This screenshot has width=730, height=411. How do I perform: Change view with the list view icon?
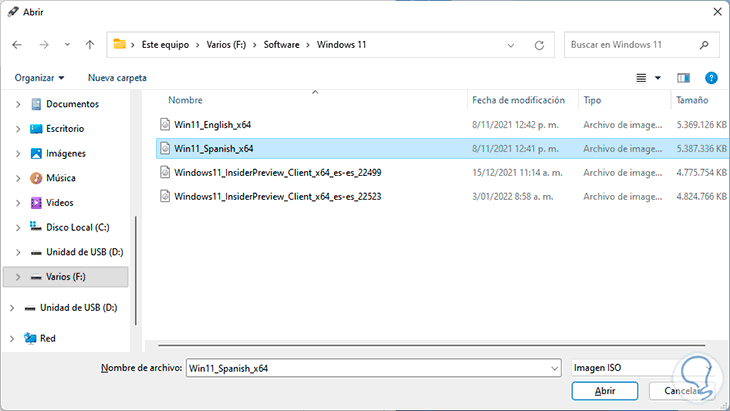tap(641, 78)
